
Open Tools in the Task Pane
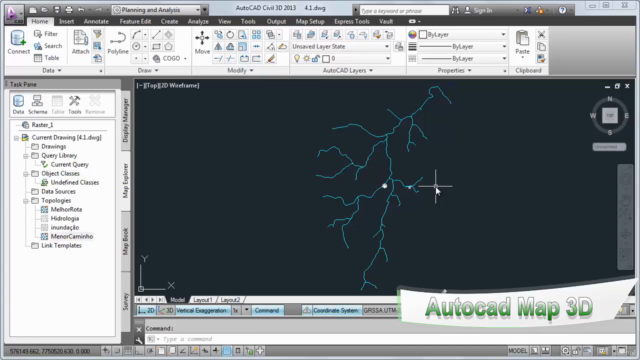pyautogui.click(x=75, y=104)
